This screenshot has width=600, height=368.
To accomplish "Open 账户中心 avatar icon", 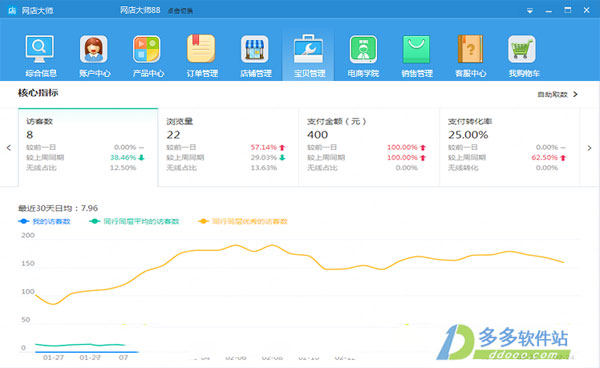I will pos(94,49).
